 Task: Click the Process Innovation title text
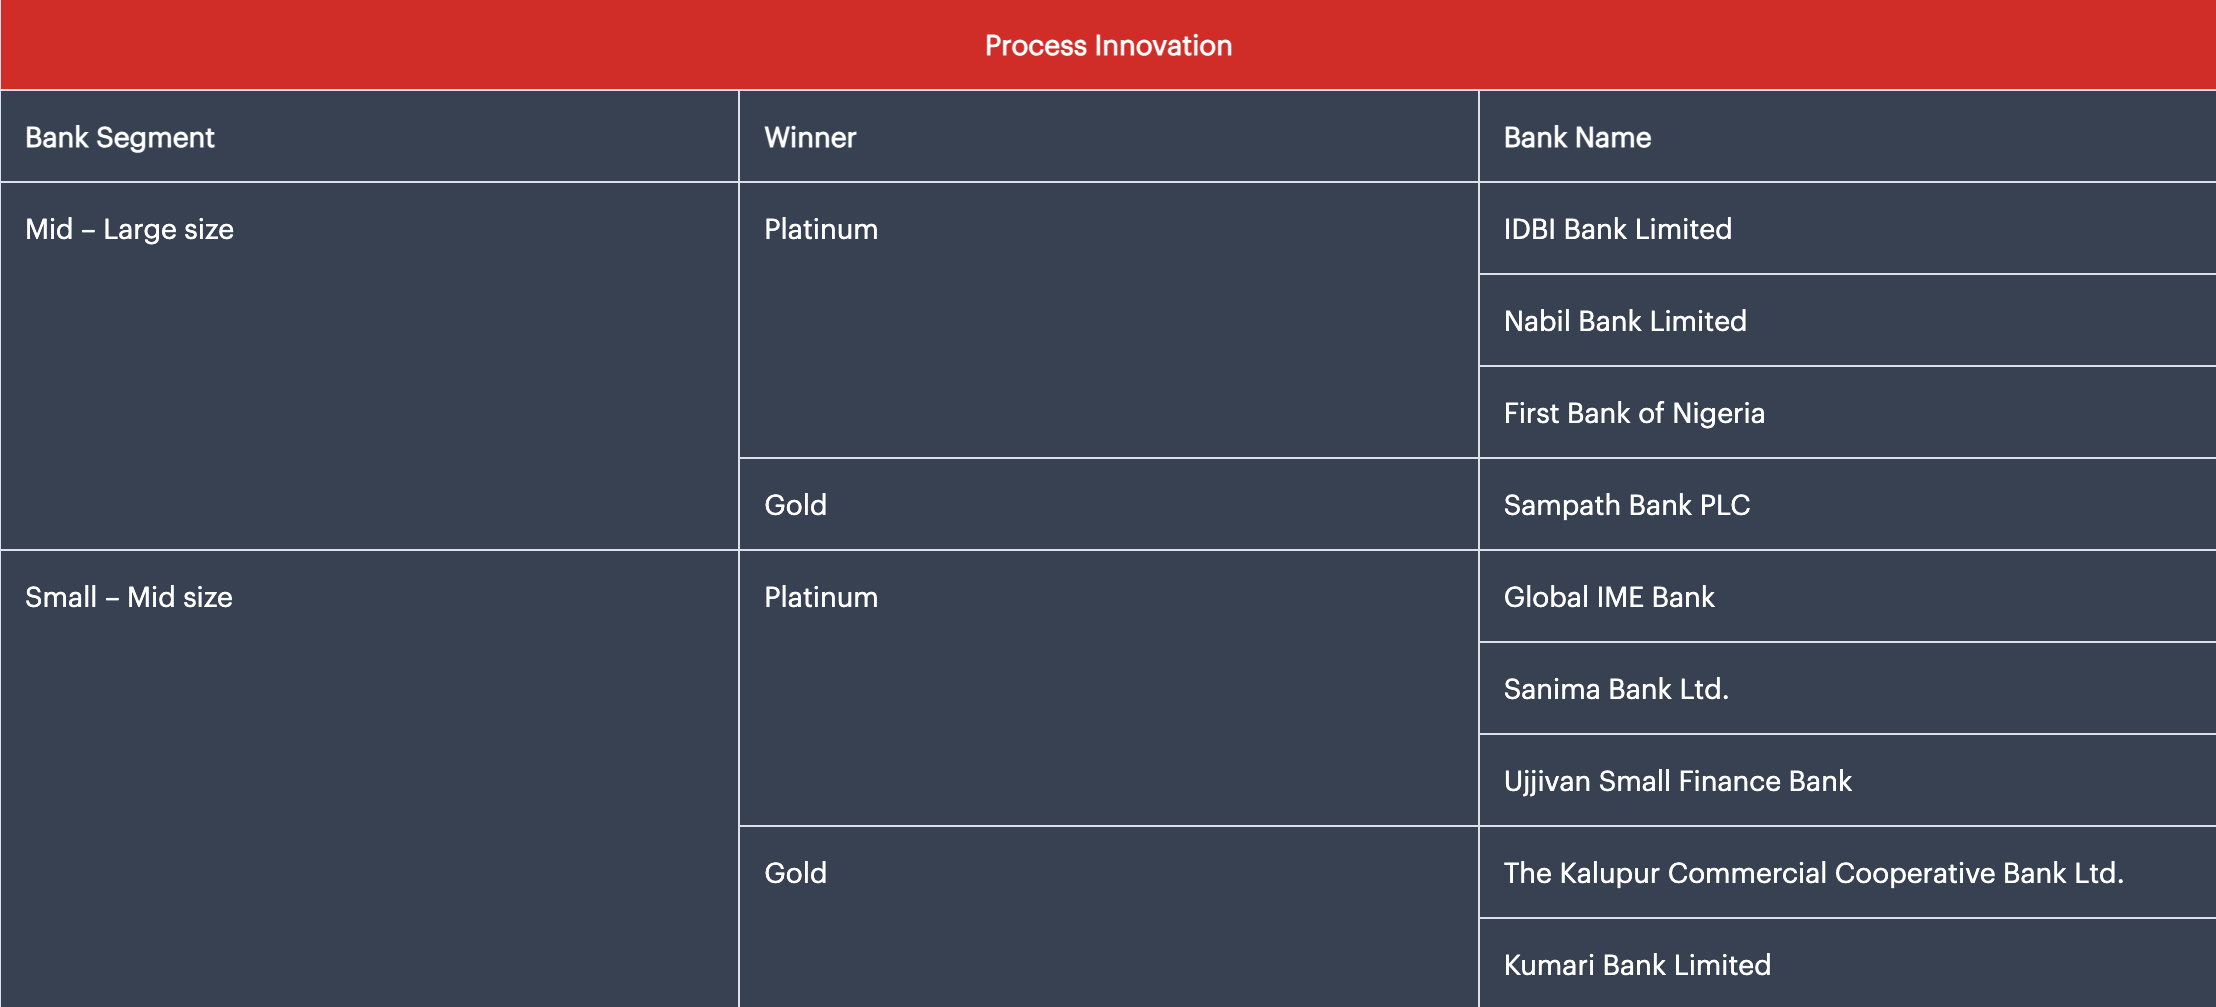(x=1108, y=46)
